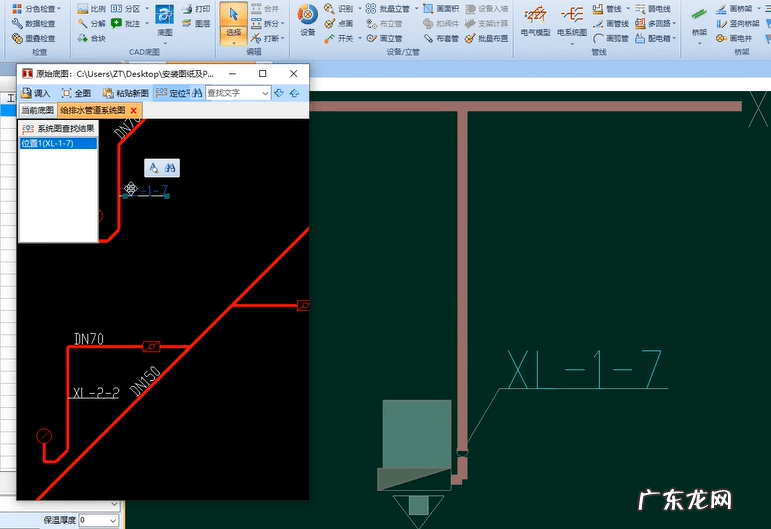
Task: Click the 电系统图 icon
Action: [573, 20]
